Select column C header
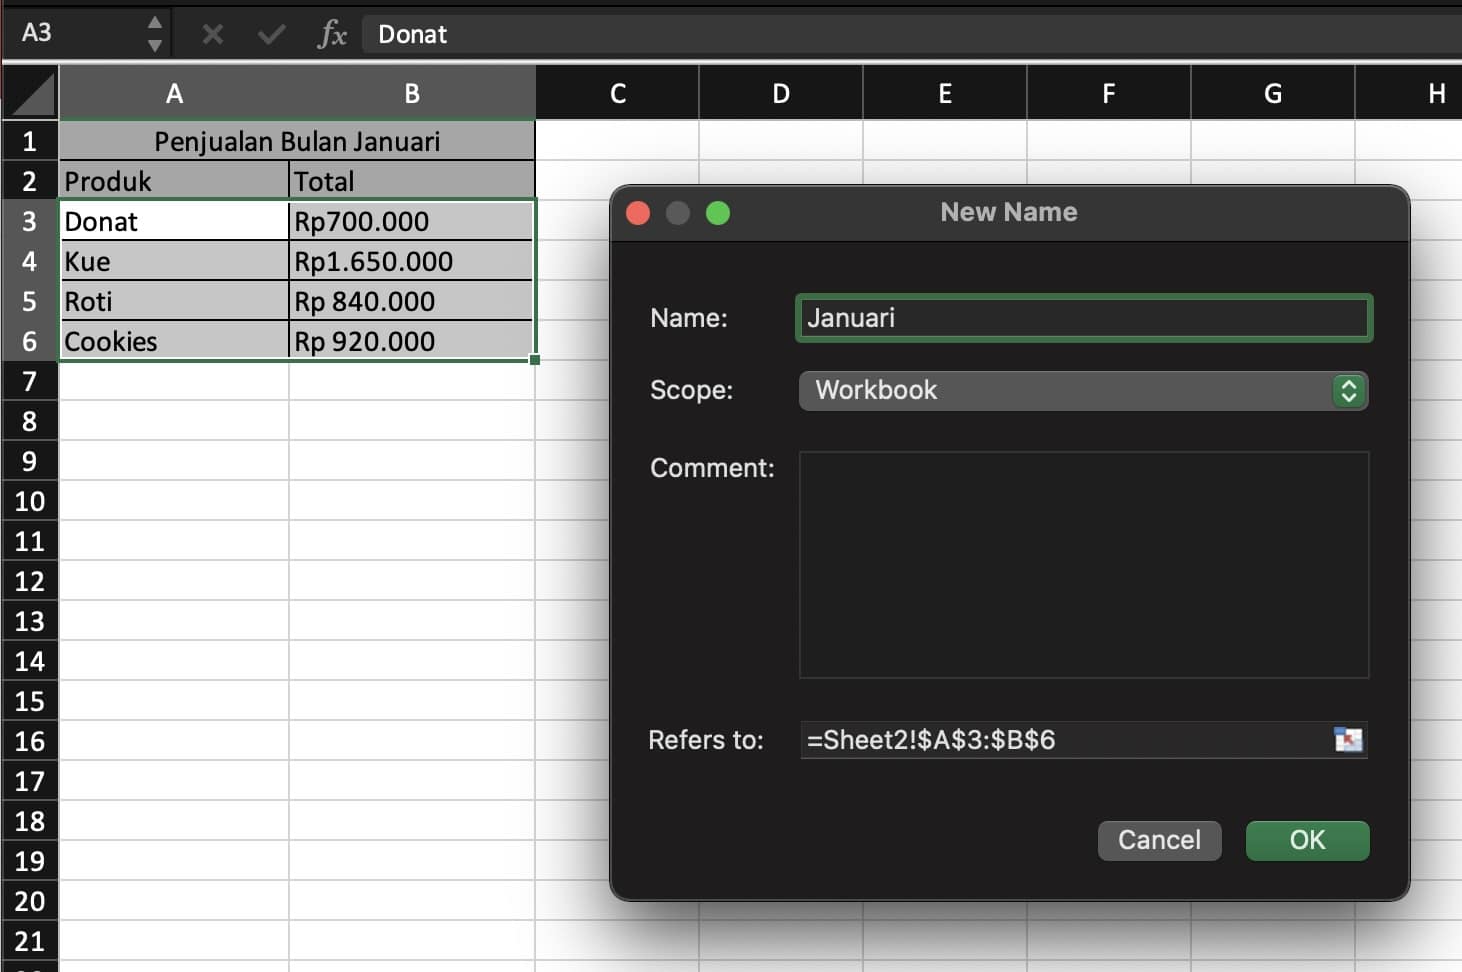The height and width of the screenshot is (972, 1462). (x=617, y=92)
